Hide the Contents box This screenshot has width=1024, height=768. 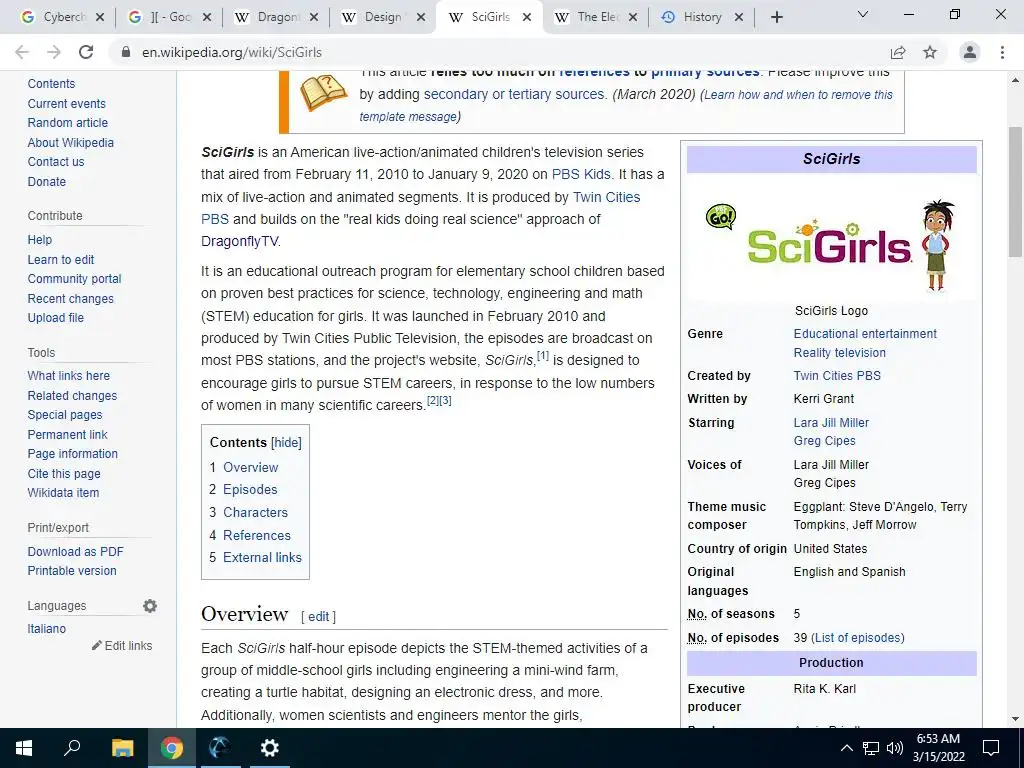coord(287,443)
